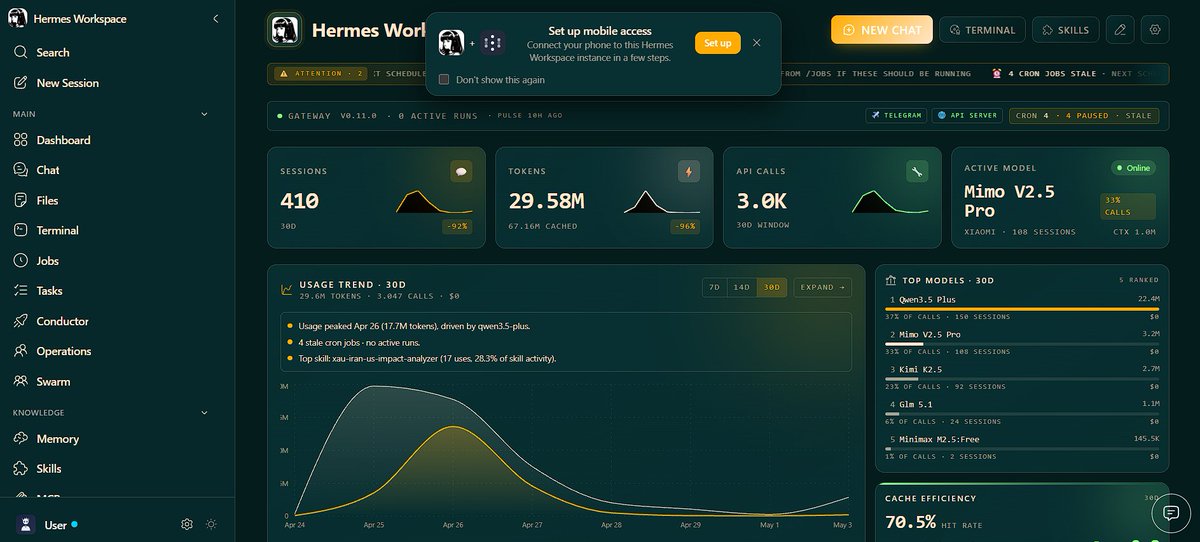Viewport: 1200px width, 542px height.
Task: Click the Qwen3.5 Plus usage bar
Action: click(x=1023, y=309)
